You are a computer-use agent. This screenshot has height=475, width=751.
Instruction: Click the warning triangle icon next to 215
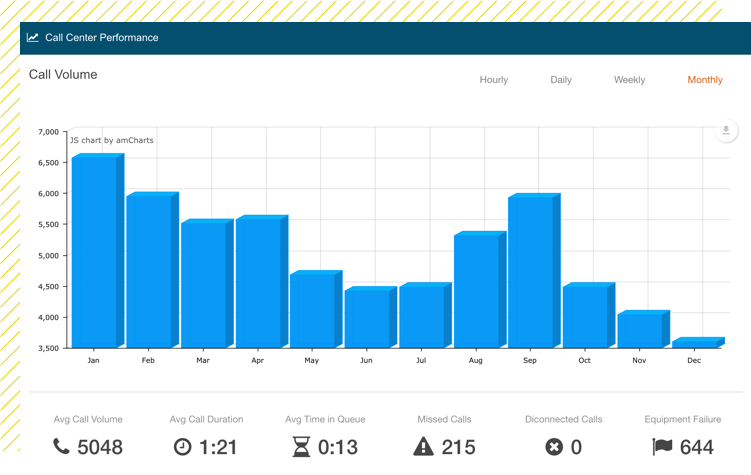click(x=423, y=446)
